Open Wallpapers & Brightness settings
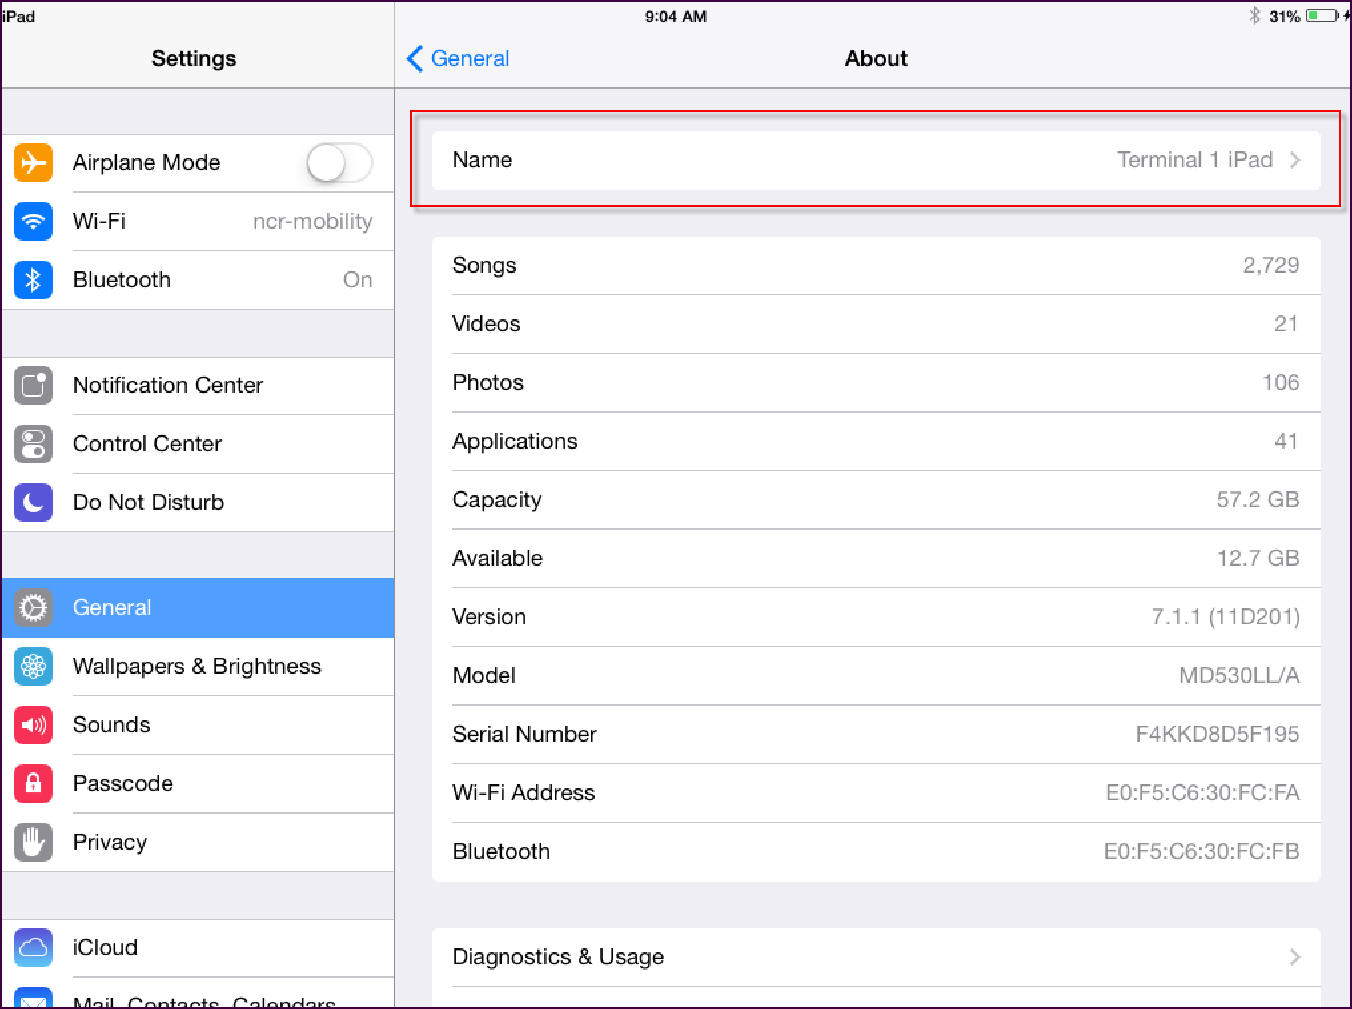Viewport: 1352px width, 1009px height. click(x=198, y=666)
